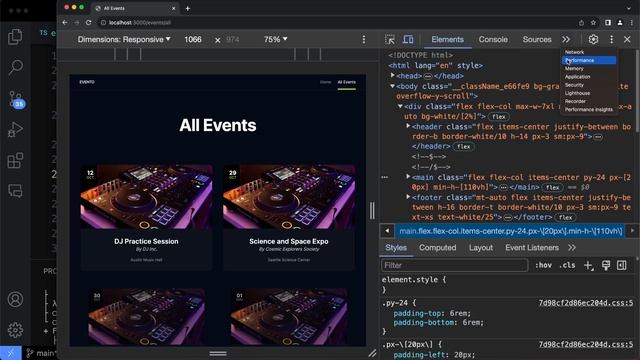Click browser address bar localhost URL

(x=140, y=23)
